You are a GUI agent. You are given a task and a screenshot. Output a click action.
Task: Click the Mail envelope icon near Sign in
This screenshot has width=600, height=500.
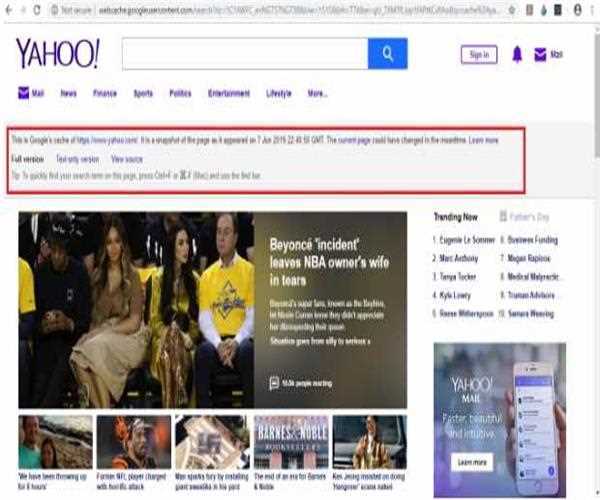pyautogui.click(x=540, y=55)
